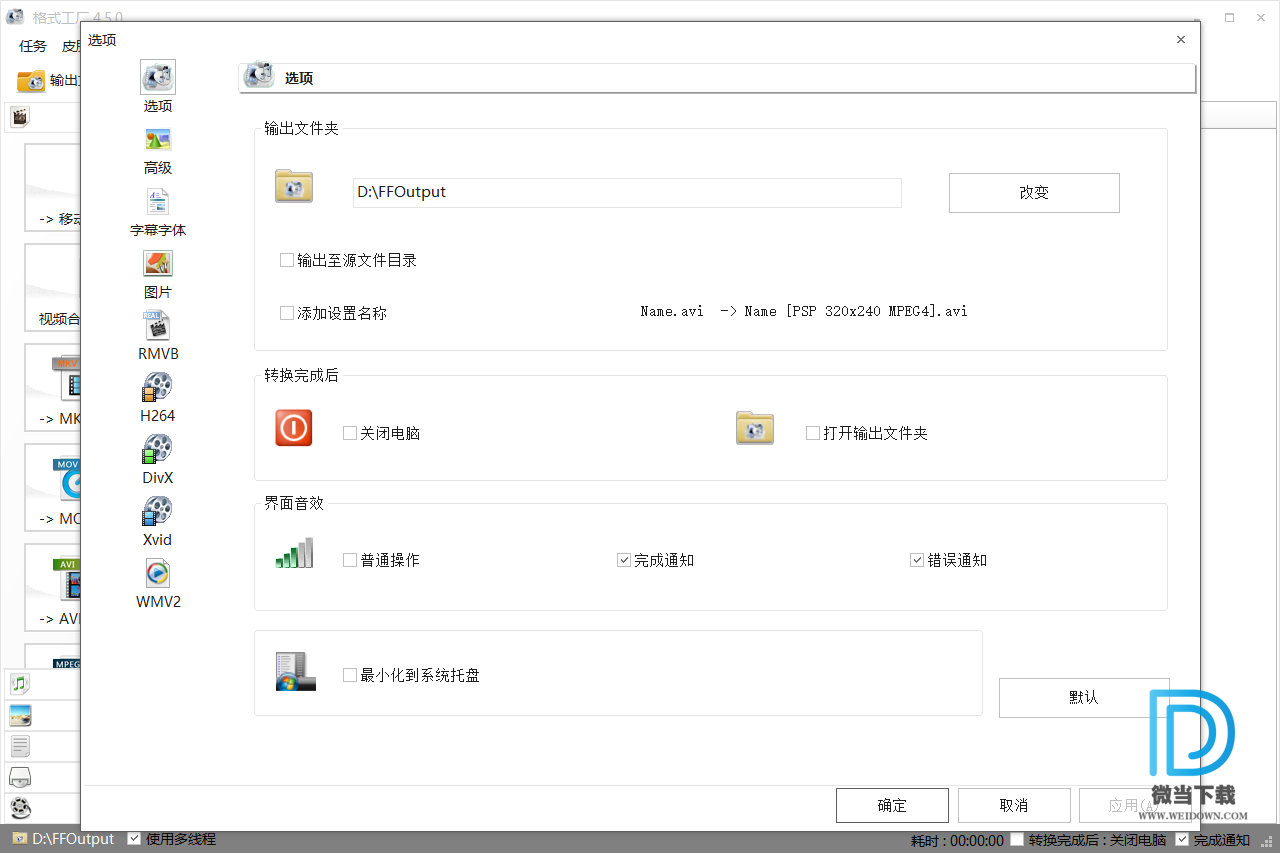Viewport: 1281px width, 854px height.
Task: Enable 最小化到系统托盘 checkbox
Action: [350, 675]
